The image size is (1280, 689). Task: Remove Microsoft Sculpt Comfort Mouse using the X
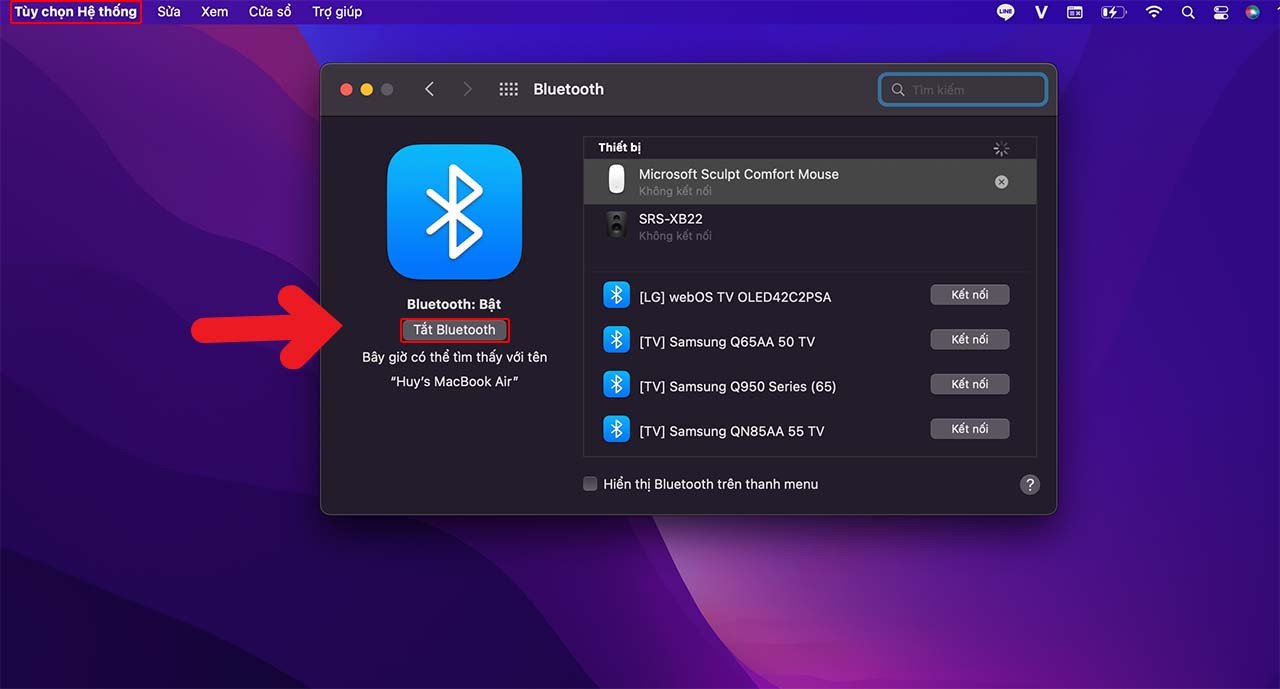(x=1001, y=181)
